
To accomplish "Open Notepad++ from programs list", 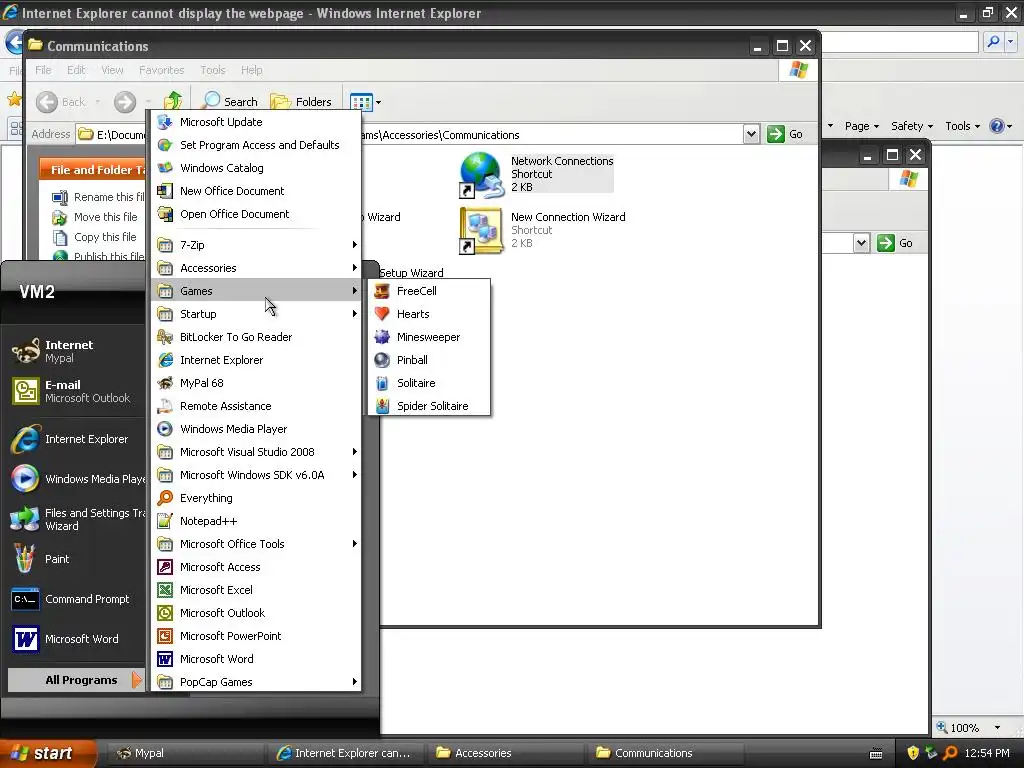I will click(256, 520).
